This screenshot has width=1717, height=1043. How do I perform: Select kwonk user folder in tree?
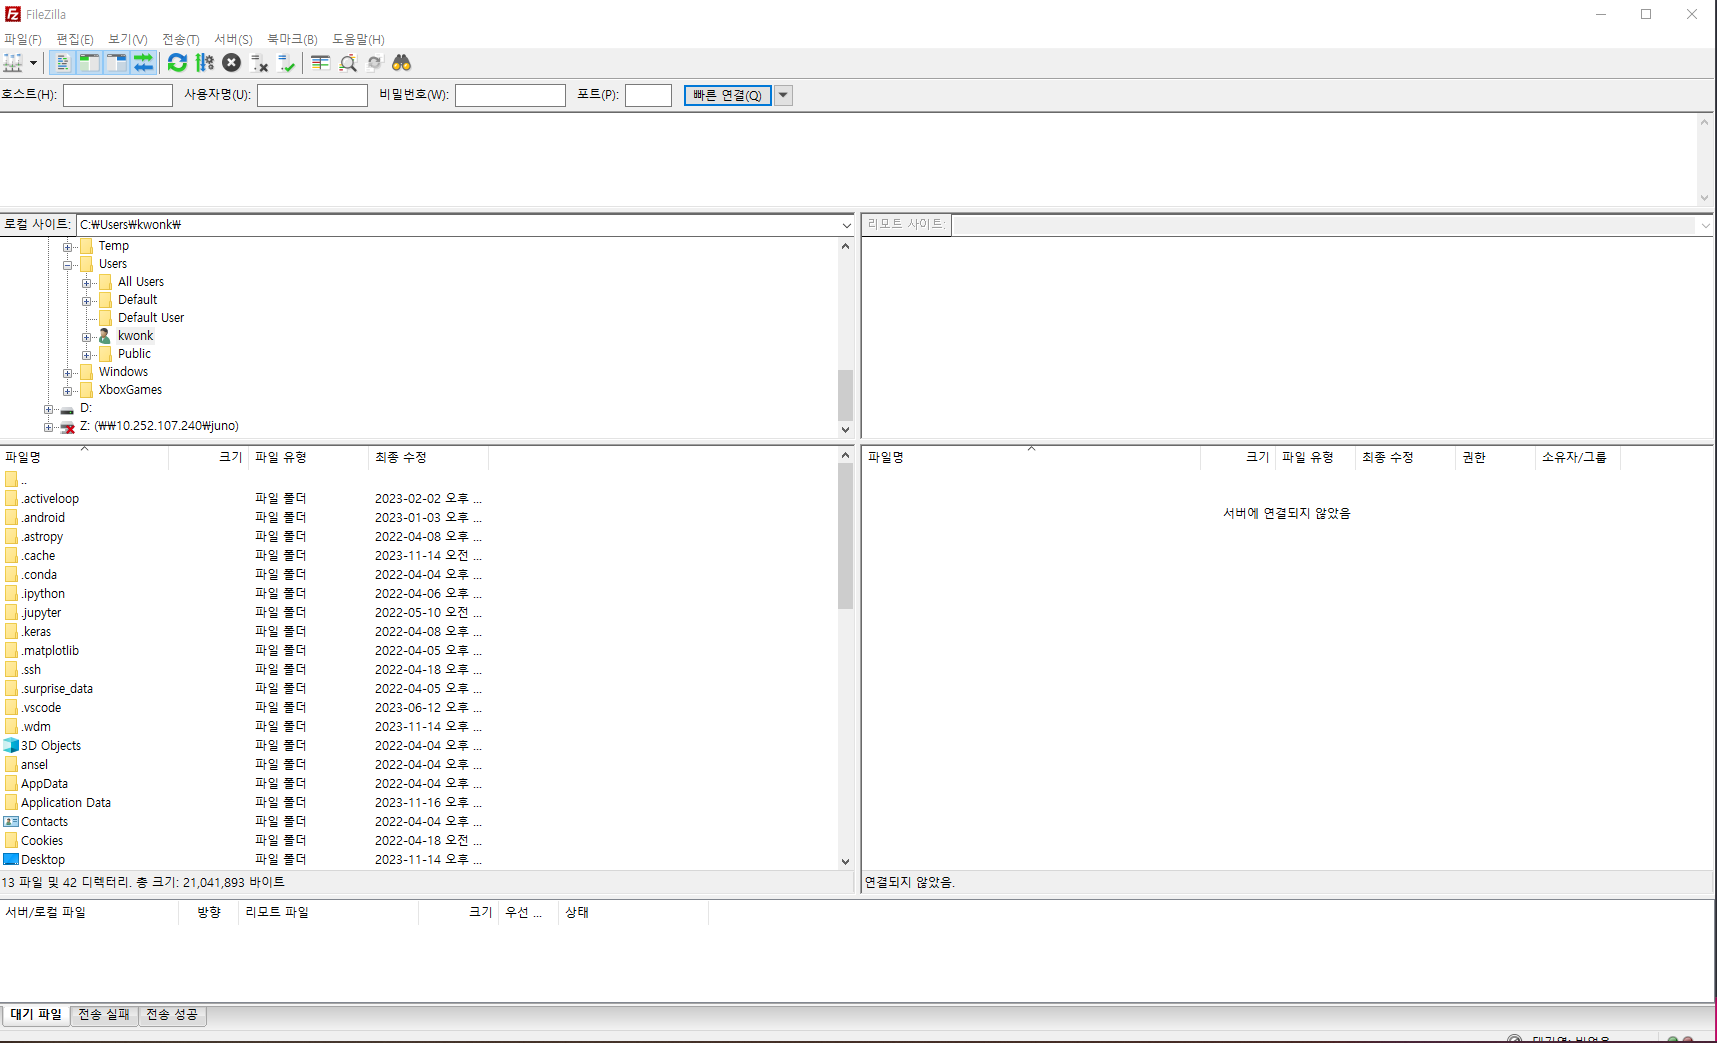pyautogui.click(x=135, y=336)
